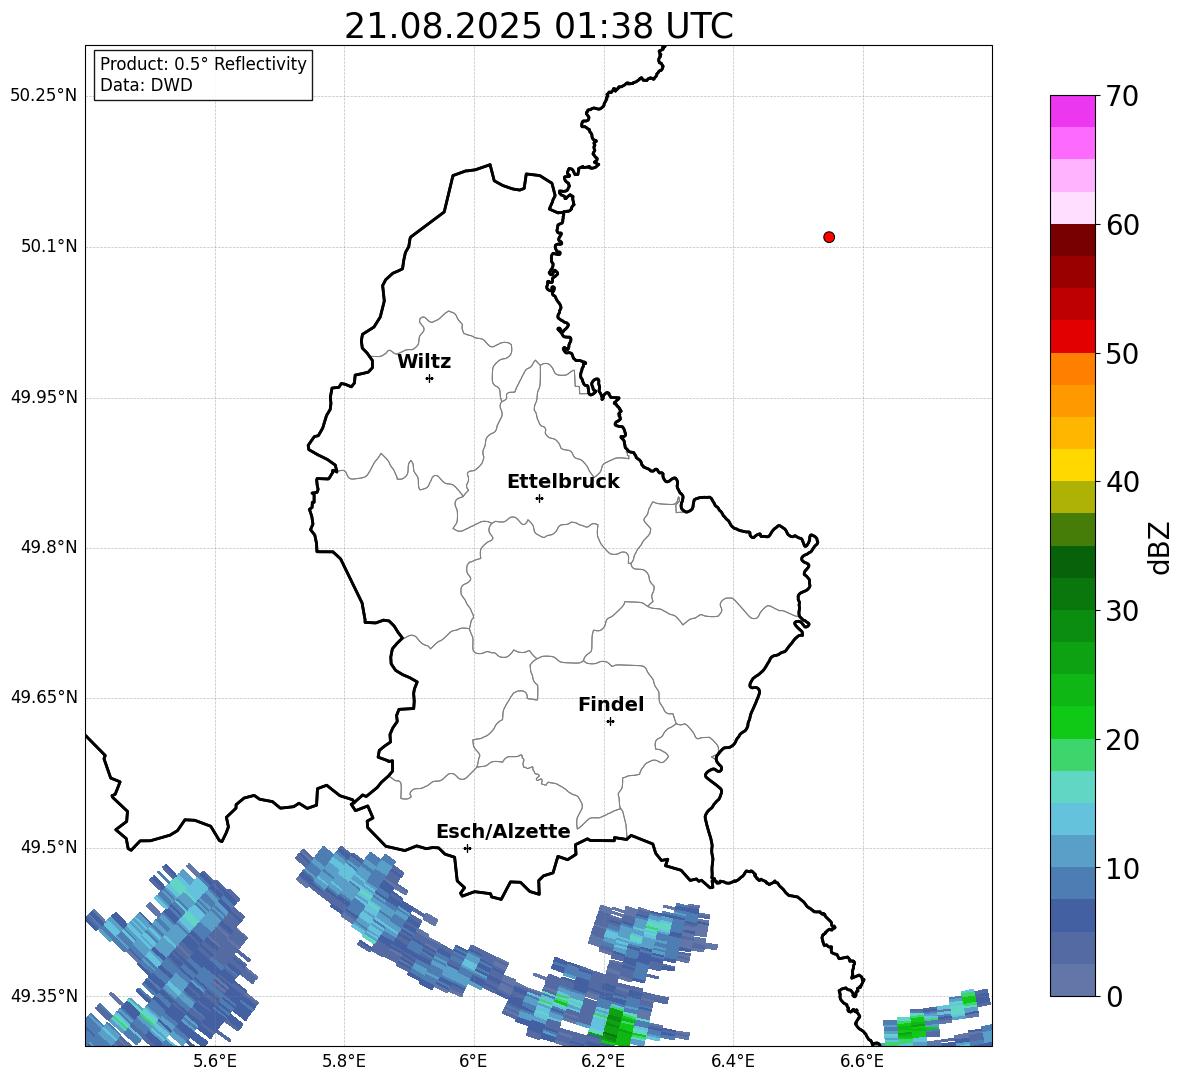Click the 60 value on colorbar
Viewport: 1184px width, 1081px height.
[x=1122, y=225]
